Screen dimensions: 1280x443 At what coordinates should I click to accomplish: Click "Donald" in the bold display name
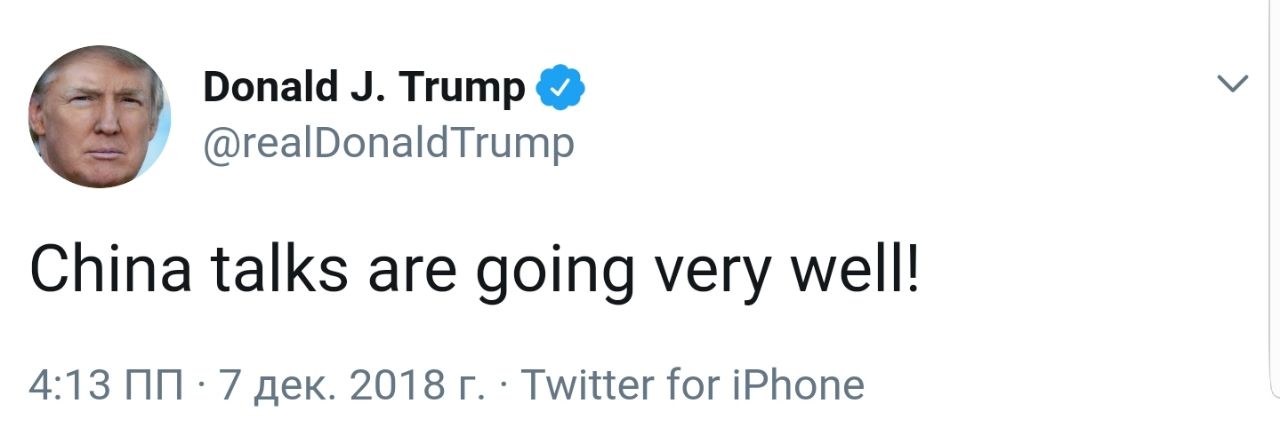coord(269,88)
